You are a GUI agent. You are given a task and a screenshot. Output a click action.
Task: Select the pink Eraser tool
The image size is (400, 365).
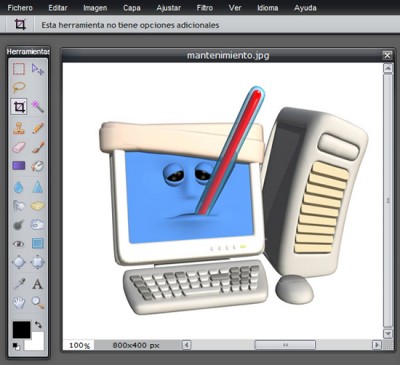(x=19, y=147)
